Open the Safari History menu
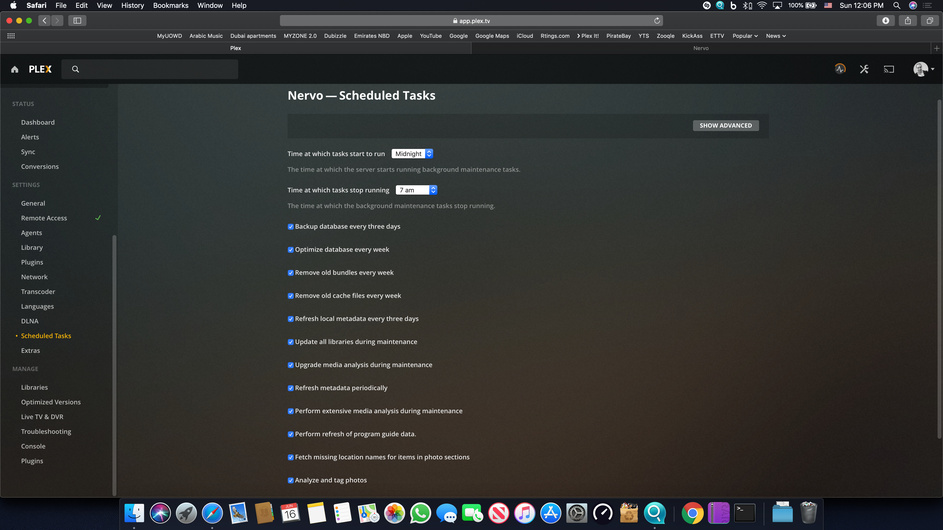Viewport: 943px width, 530px height. click(132, 5)
